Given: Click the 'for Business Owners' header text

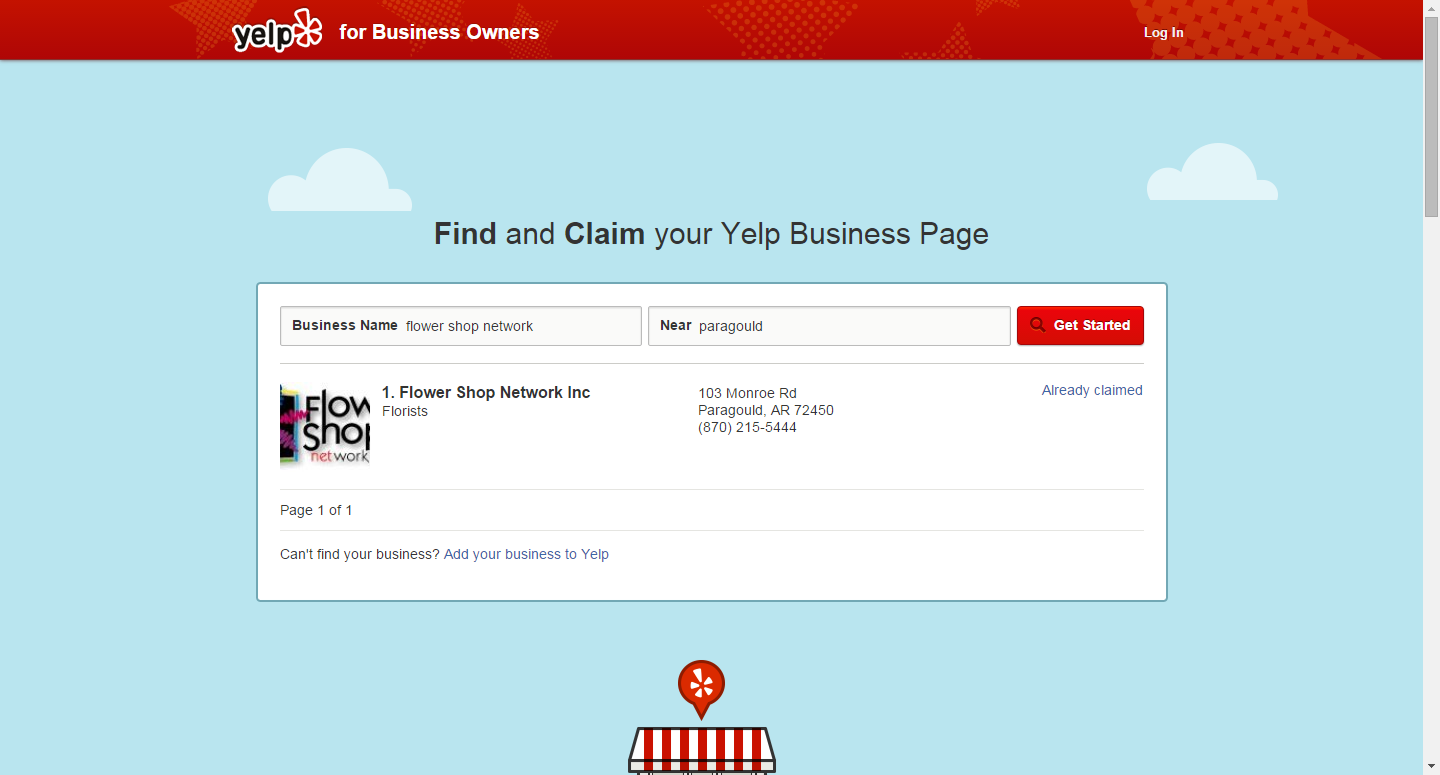Looking at the screenshot, I should [439, 32].
